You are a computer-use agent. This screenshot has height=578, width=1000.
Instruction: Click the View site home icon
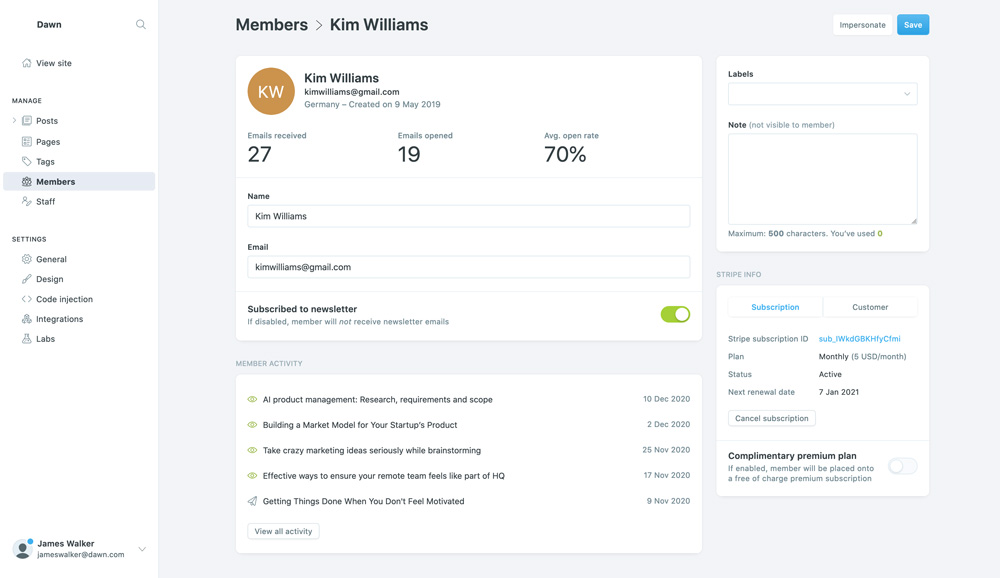(27, 63)
